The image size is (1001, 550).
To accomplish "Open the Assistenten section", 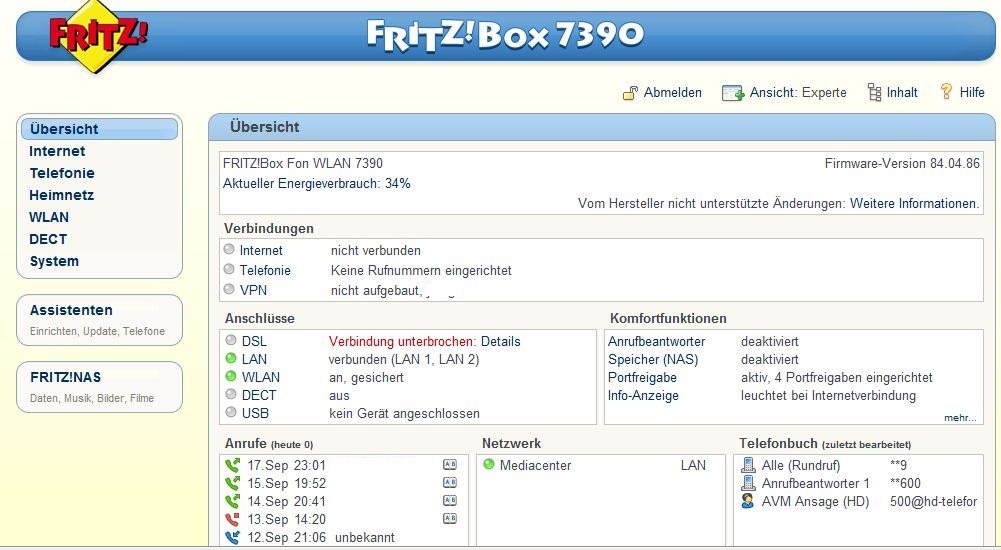I will pos(71,310).
